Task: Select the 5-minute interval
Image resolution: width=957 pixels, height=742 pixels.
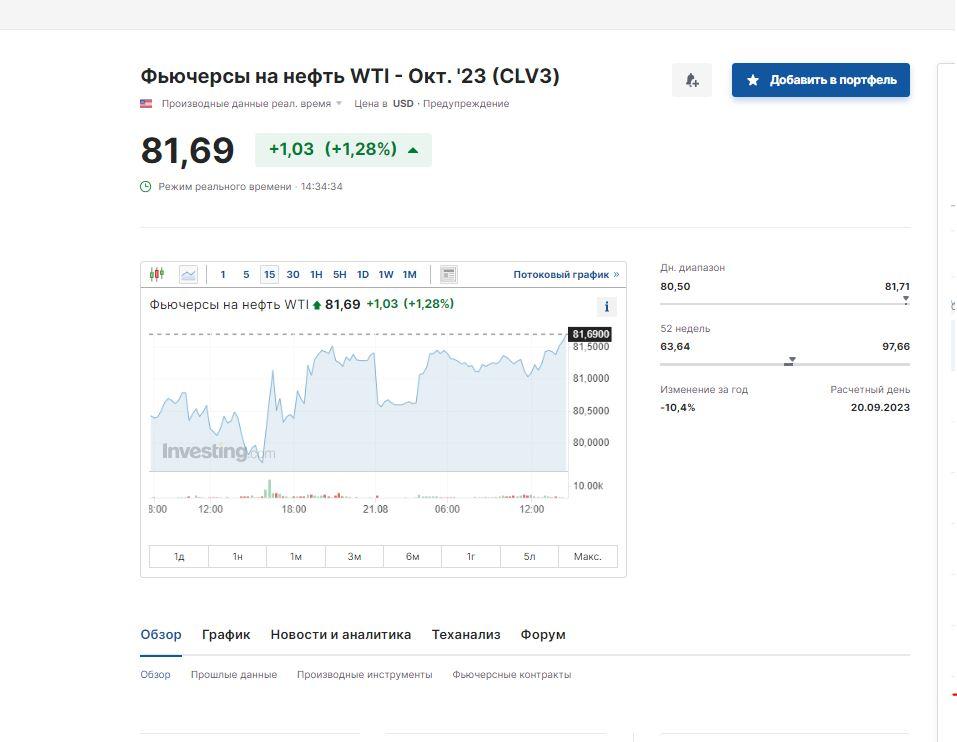Action: (246, 275)
